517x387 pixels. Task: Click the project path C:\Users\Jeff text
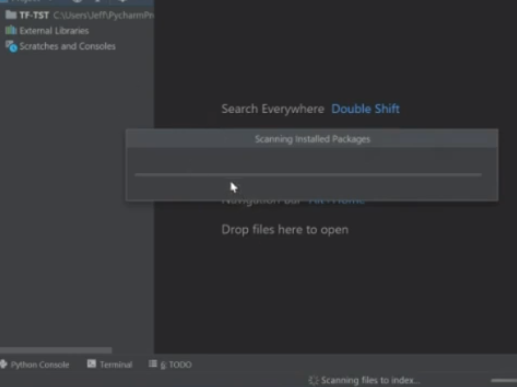click(103, 15)
